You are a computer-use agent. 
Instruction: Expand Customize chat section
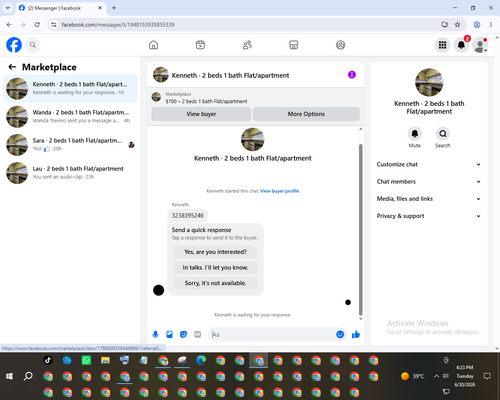click(x=429, y=164)
